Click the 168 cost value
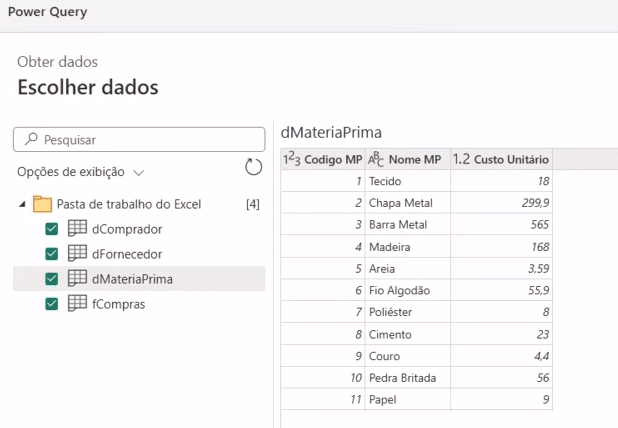The height and width of the screenshot is (428, 618). point(540,247)
